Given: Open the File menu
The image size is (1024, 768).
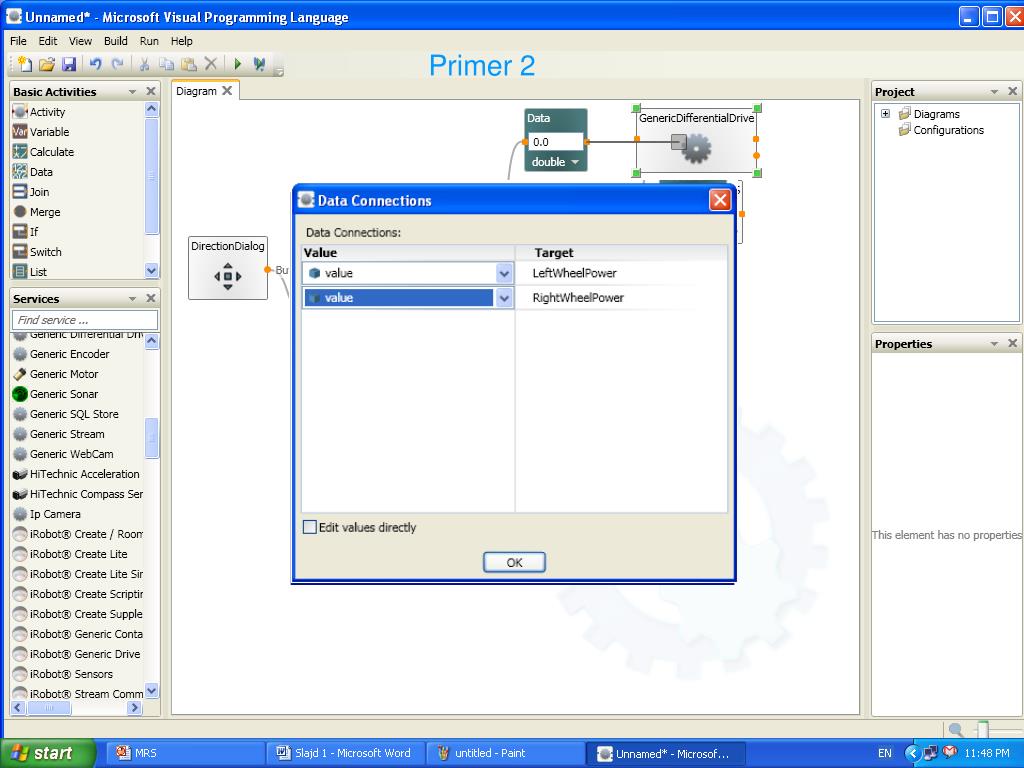Looking at the screenshot, I should [x=18, y=40].
